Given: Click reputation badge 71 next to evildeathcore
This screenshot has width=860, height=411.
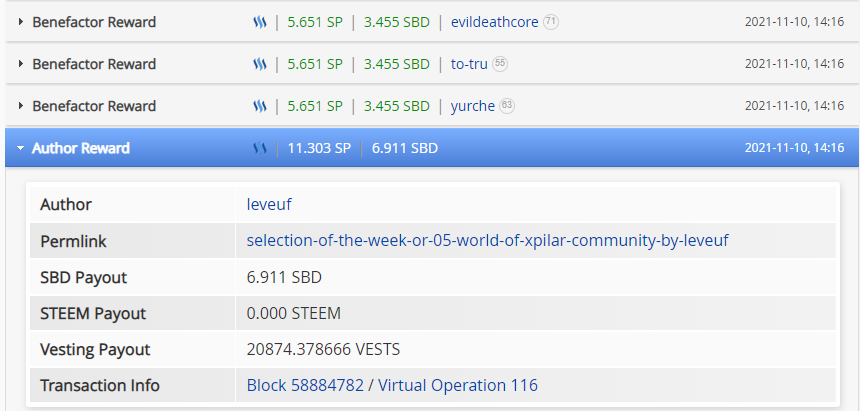Looking at the screenshot, I should coord(551,22).
